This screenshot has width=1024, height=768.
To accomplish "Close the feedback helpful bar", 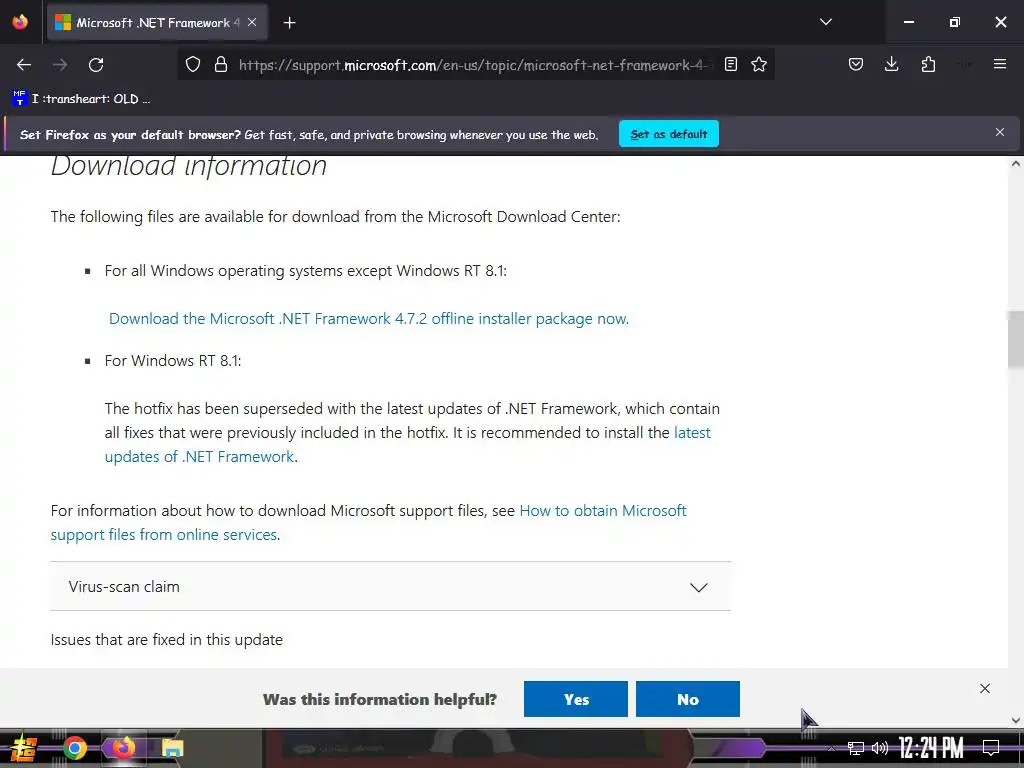I will coord(985,688).
